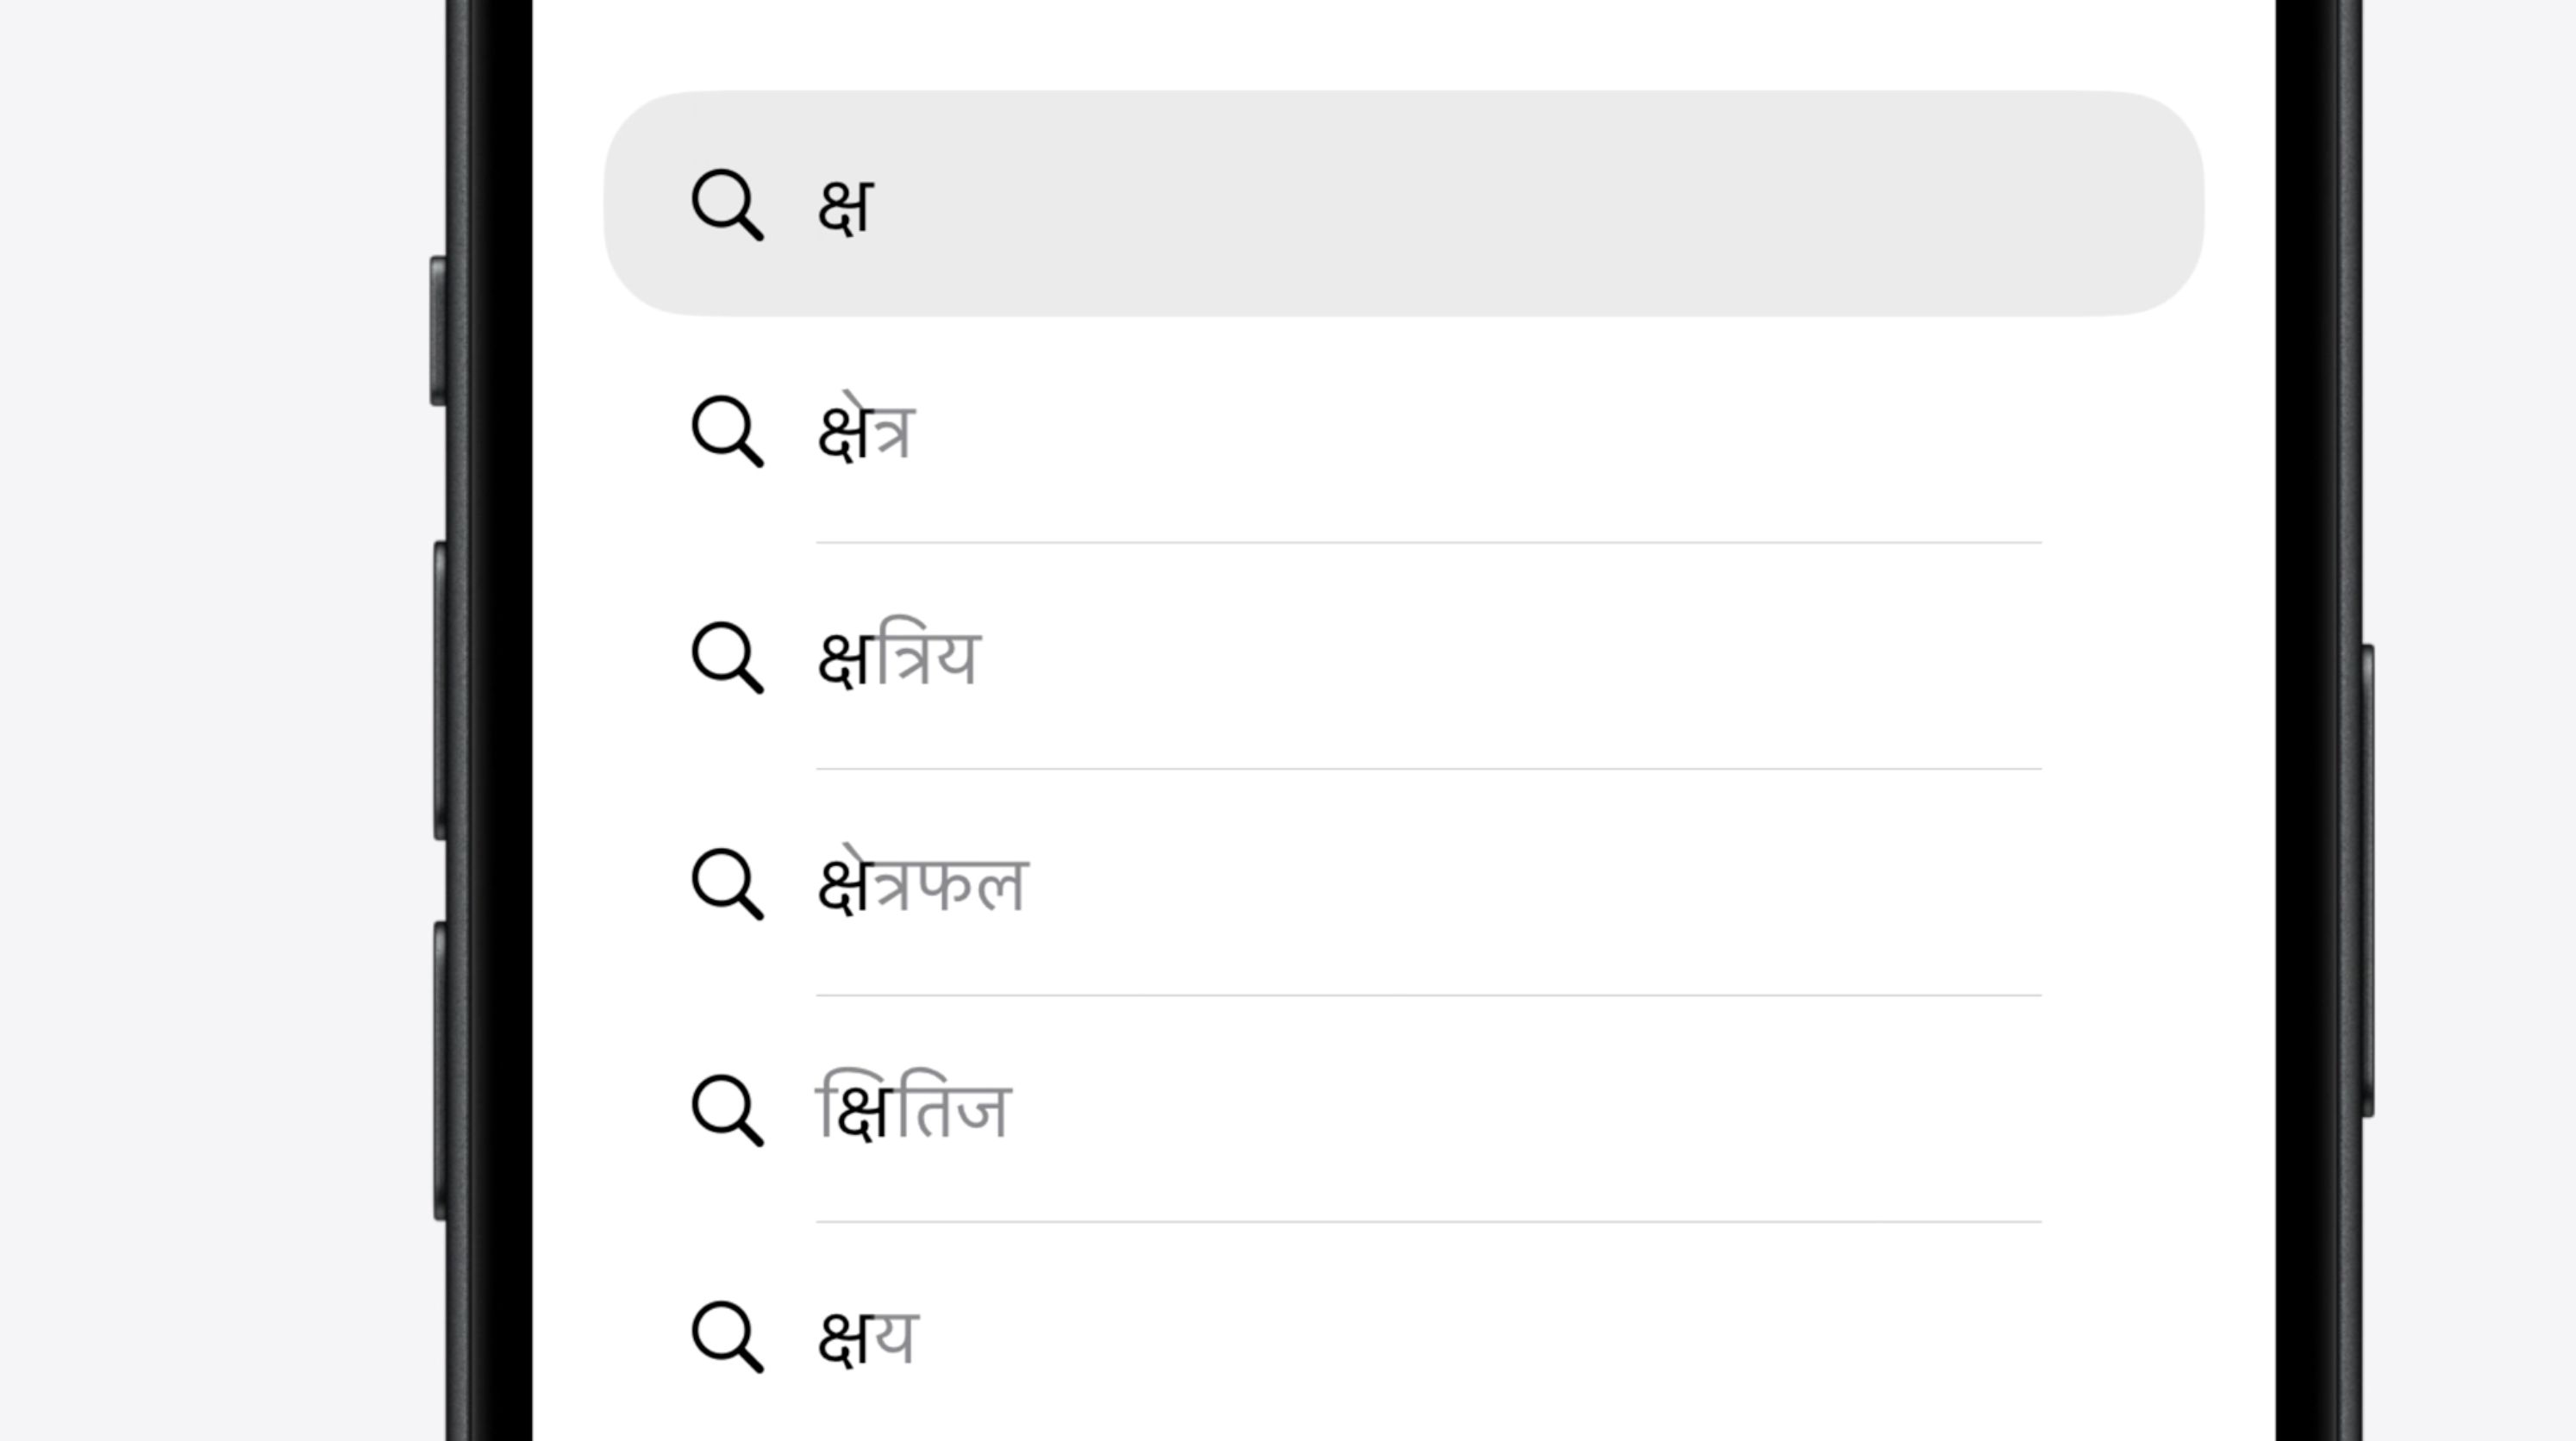The image size is (2576, 1441).
Task: Click the search icon beside क्षत्रिय suggestion
Action: tap(727, 658)
